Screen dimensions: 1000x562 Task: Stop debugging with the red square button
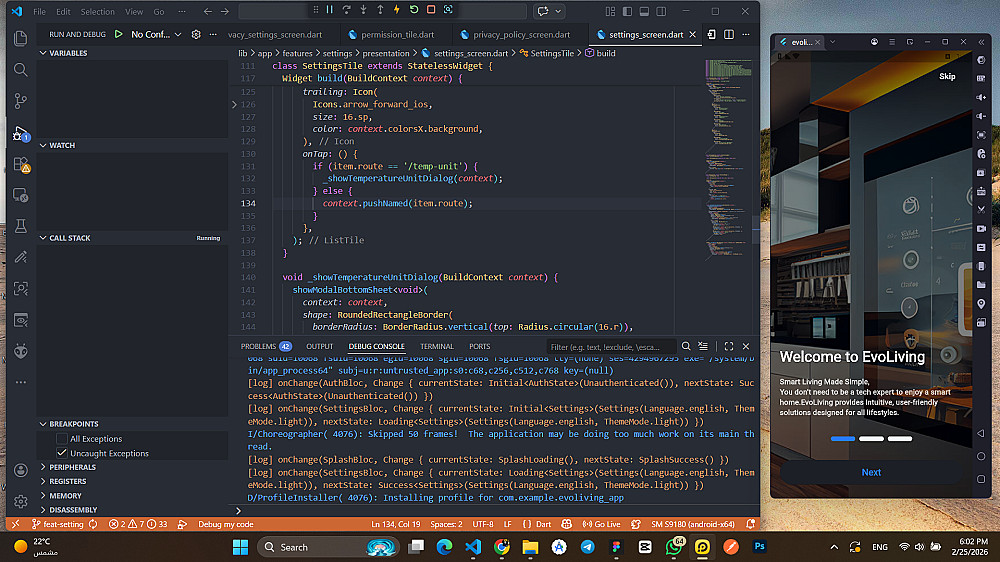[x=430, y=10]
